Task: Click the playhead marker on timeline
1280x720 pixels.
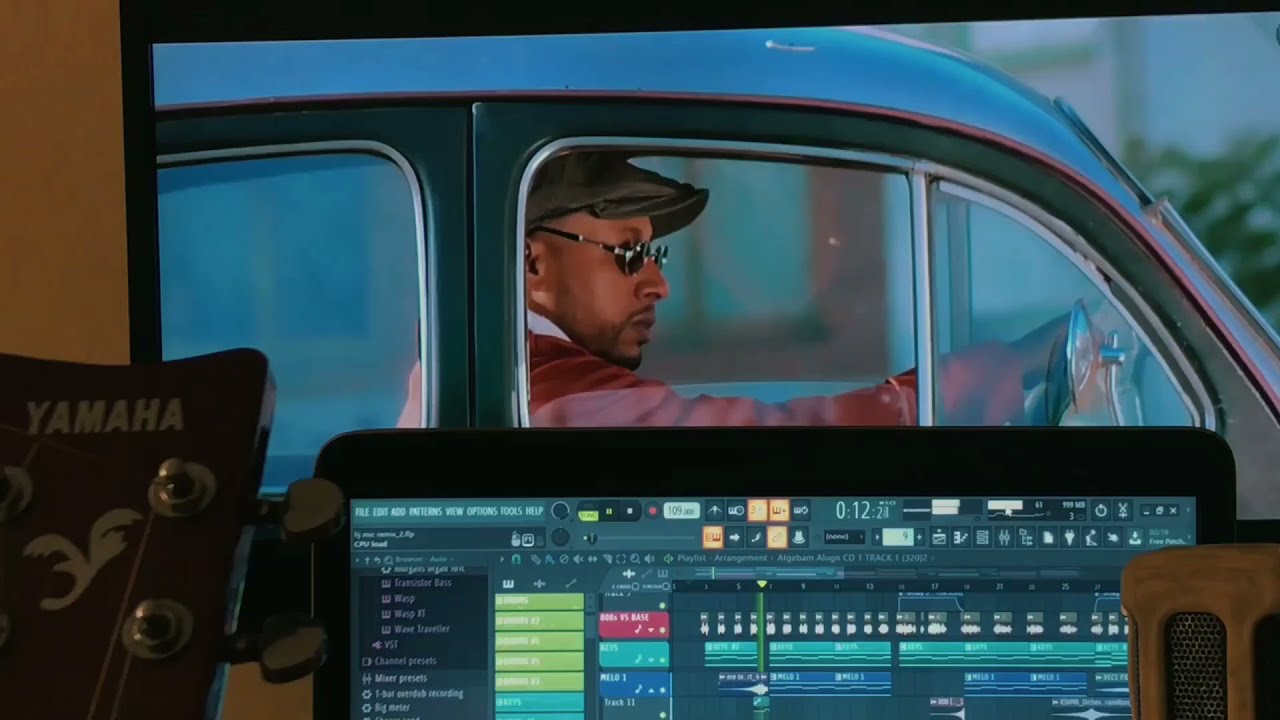Action: coord(762,584)
